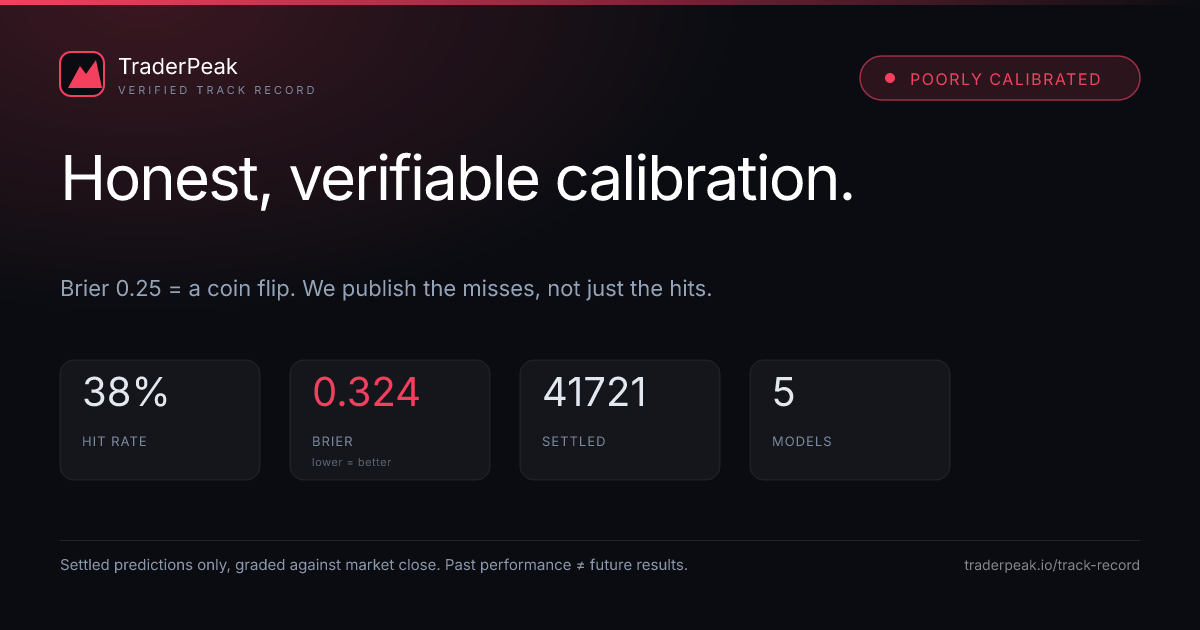Image resolution: width=1200 pixels, height=630 pixels.
Task: Select the Brier score card
Action: 390,420
